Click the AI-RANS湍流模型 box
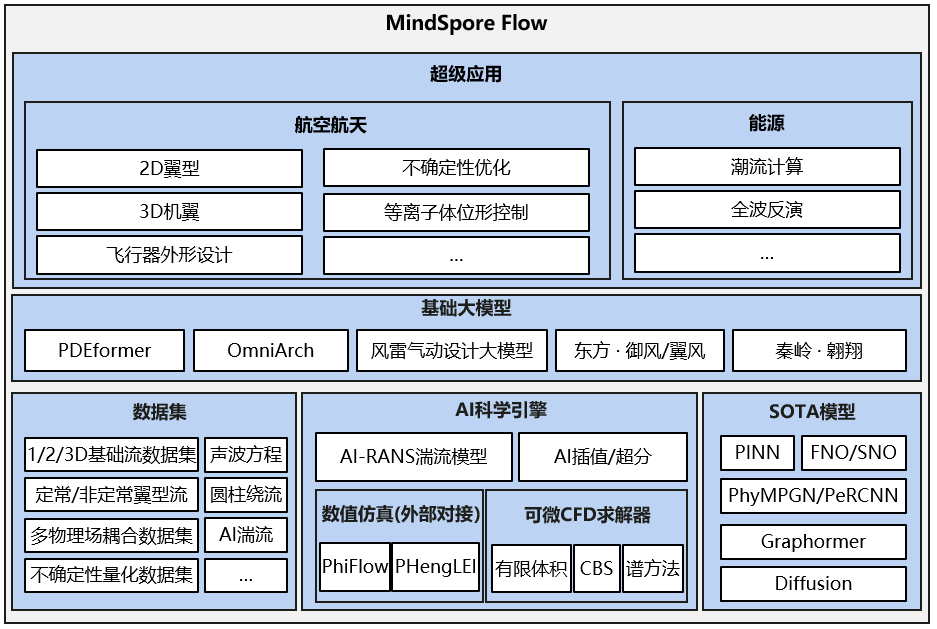Screen dimensions: 937x629 tap(414, 457)
